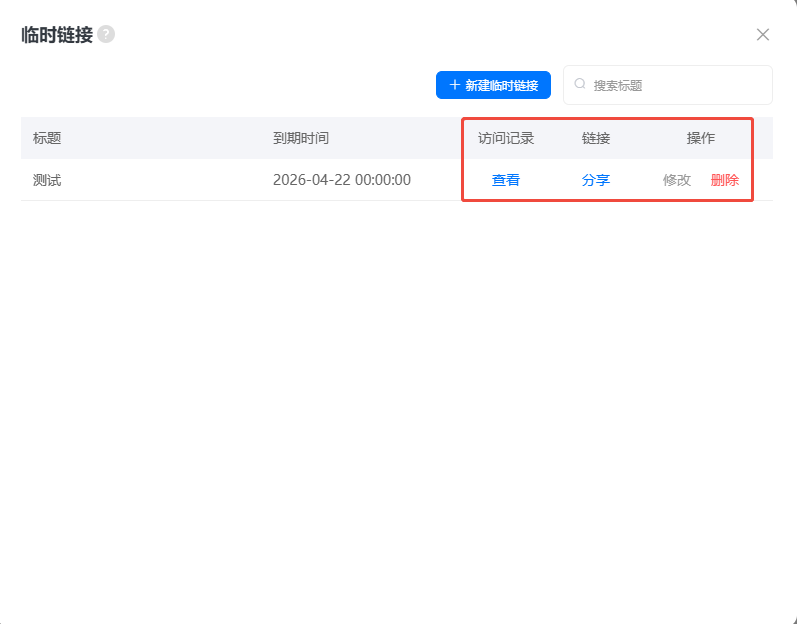The height and width of the screenshot is (624, 797).
Task: Click the 到期时间 column header
Action: point(301,138)
